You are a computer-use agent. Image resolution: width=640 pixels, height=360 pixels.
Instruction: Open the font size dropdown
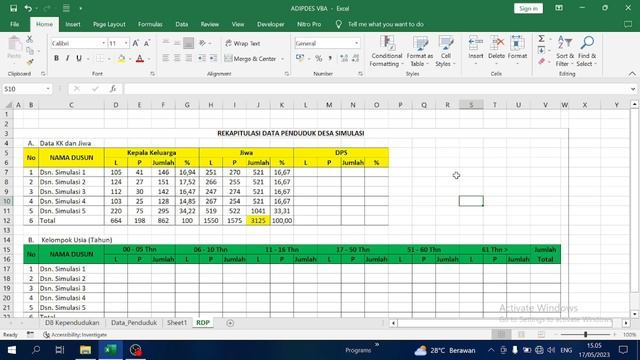pyautogui.click(x=126, y=43)
